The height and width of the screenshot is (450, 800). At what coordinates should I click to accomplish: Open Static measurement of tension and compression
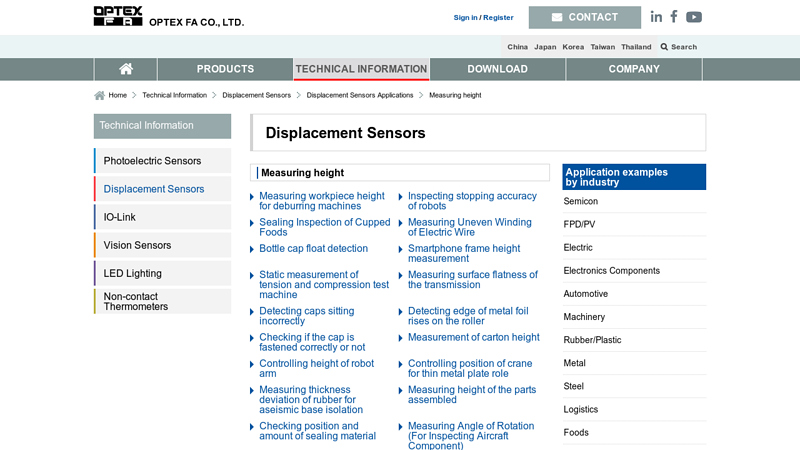324,285
